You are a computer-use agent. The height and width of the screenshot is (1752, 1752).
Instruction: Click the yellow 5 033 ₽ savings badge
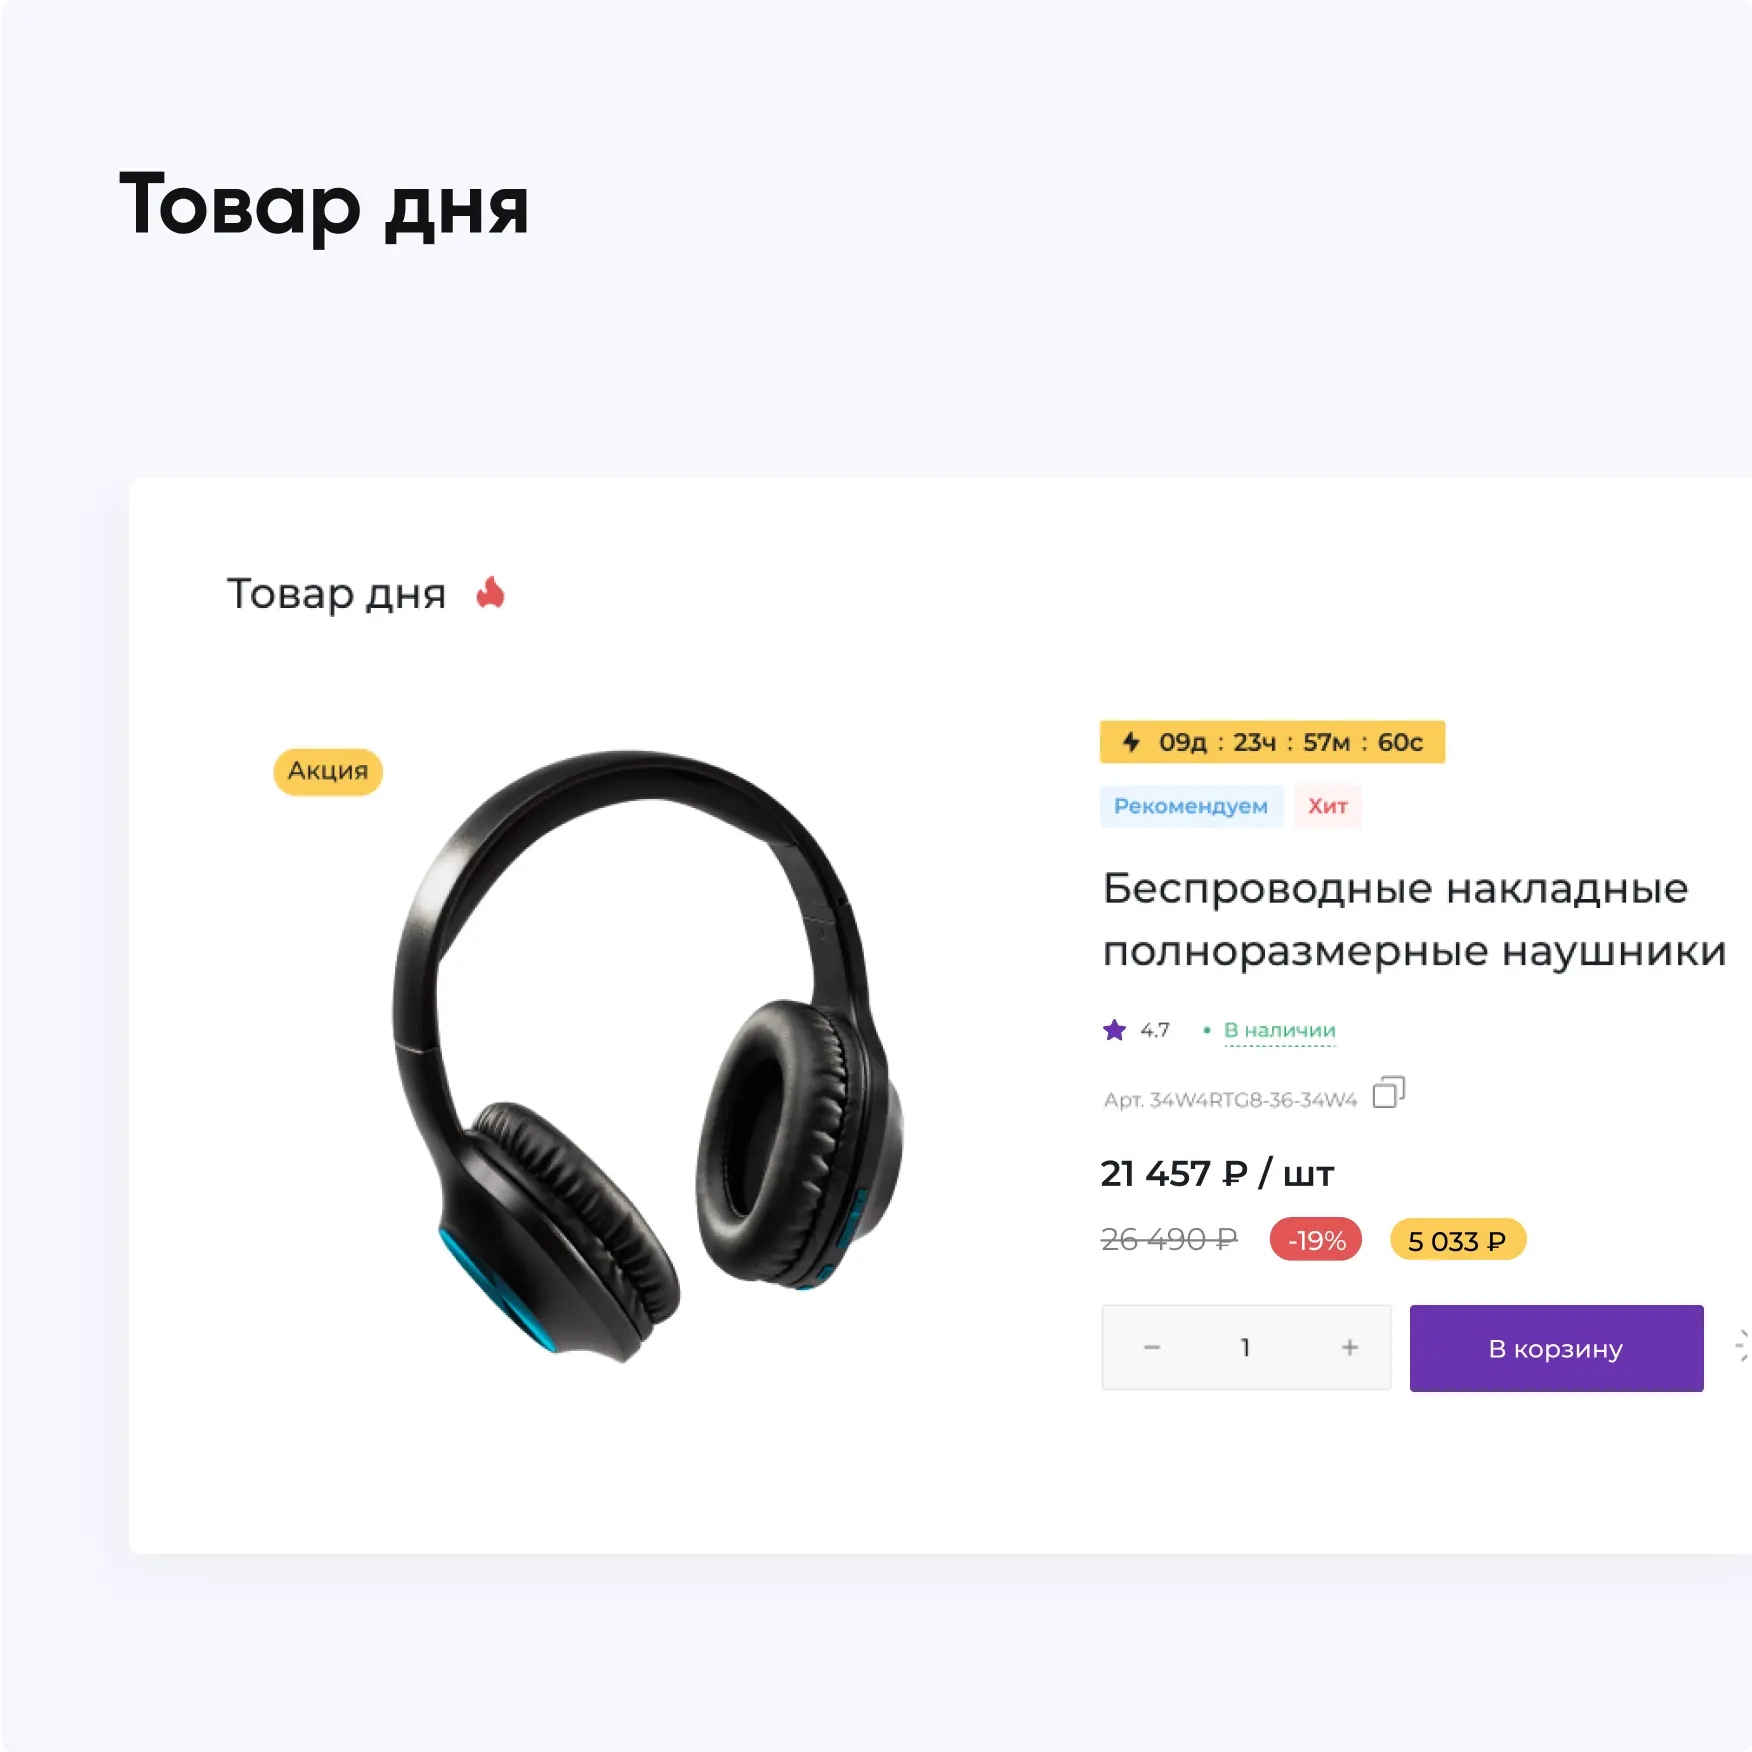coord(1457,1240)
